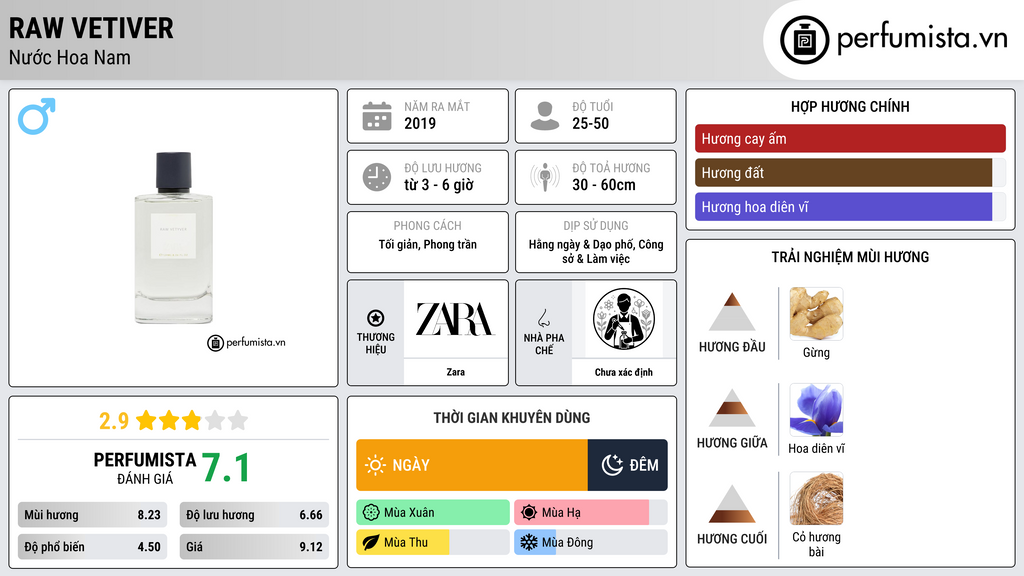Click the Nước Hoa Nam subtitle
1024x576 pixels.
[69, 58]
